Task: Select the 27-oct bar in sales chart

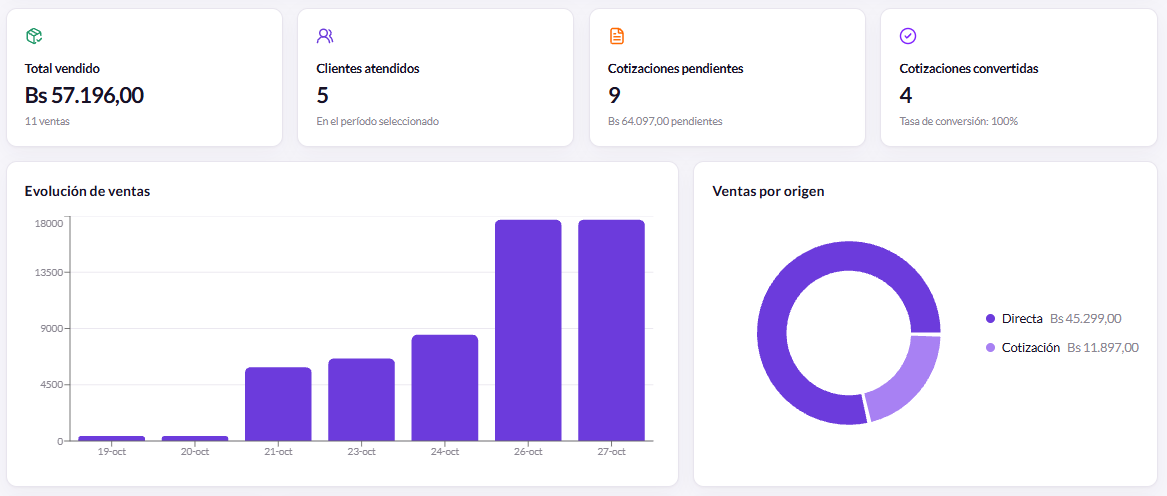Action: click(x=612, y=331)
